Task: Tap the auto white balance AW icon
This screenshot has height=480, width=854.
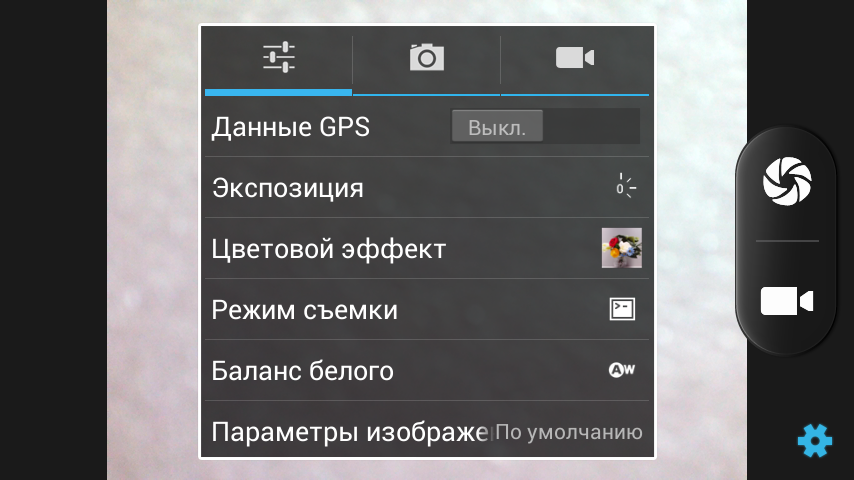Action: tap(622, 370)
